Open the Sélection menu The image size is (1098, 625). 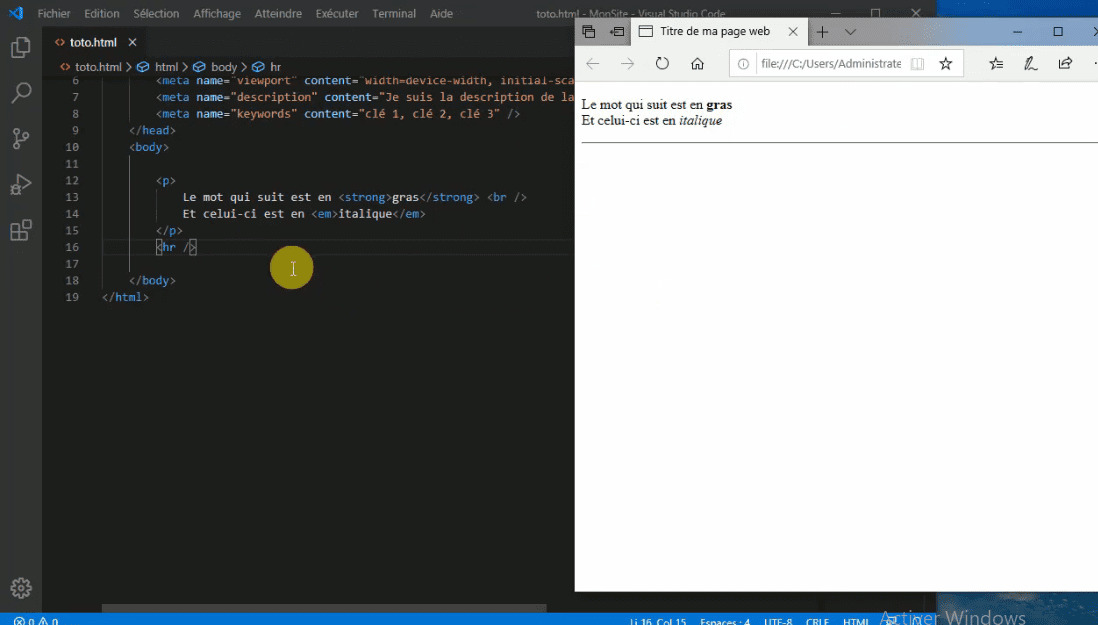point(156,13)
